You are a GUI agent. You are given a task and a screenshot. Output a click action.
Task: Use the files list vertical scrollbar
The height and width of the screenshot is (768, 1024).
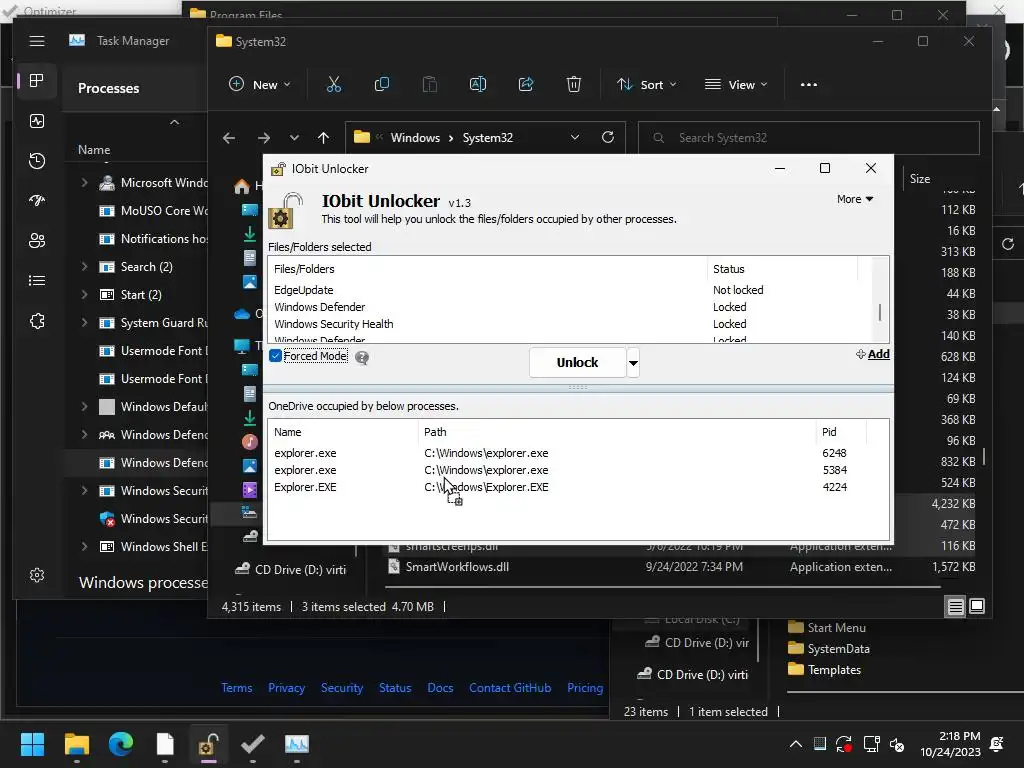tap(880, 312)
